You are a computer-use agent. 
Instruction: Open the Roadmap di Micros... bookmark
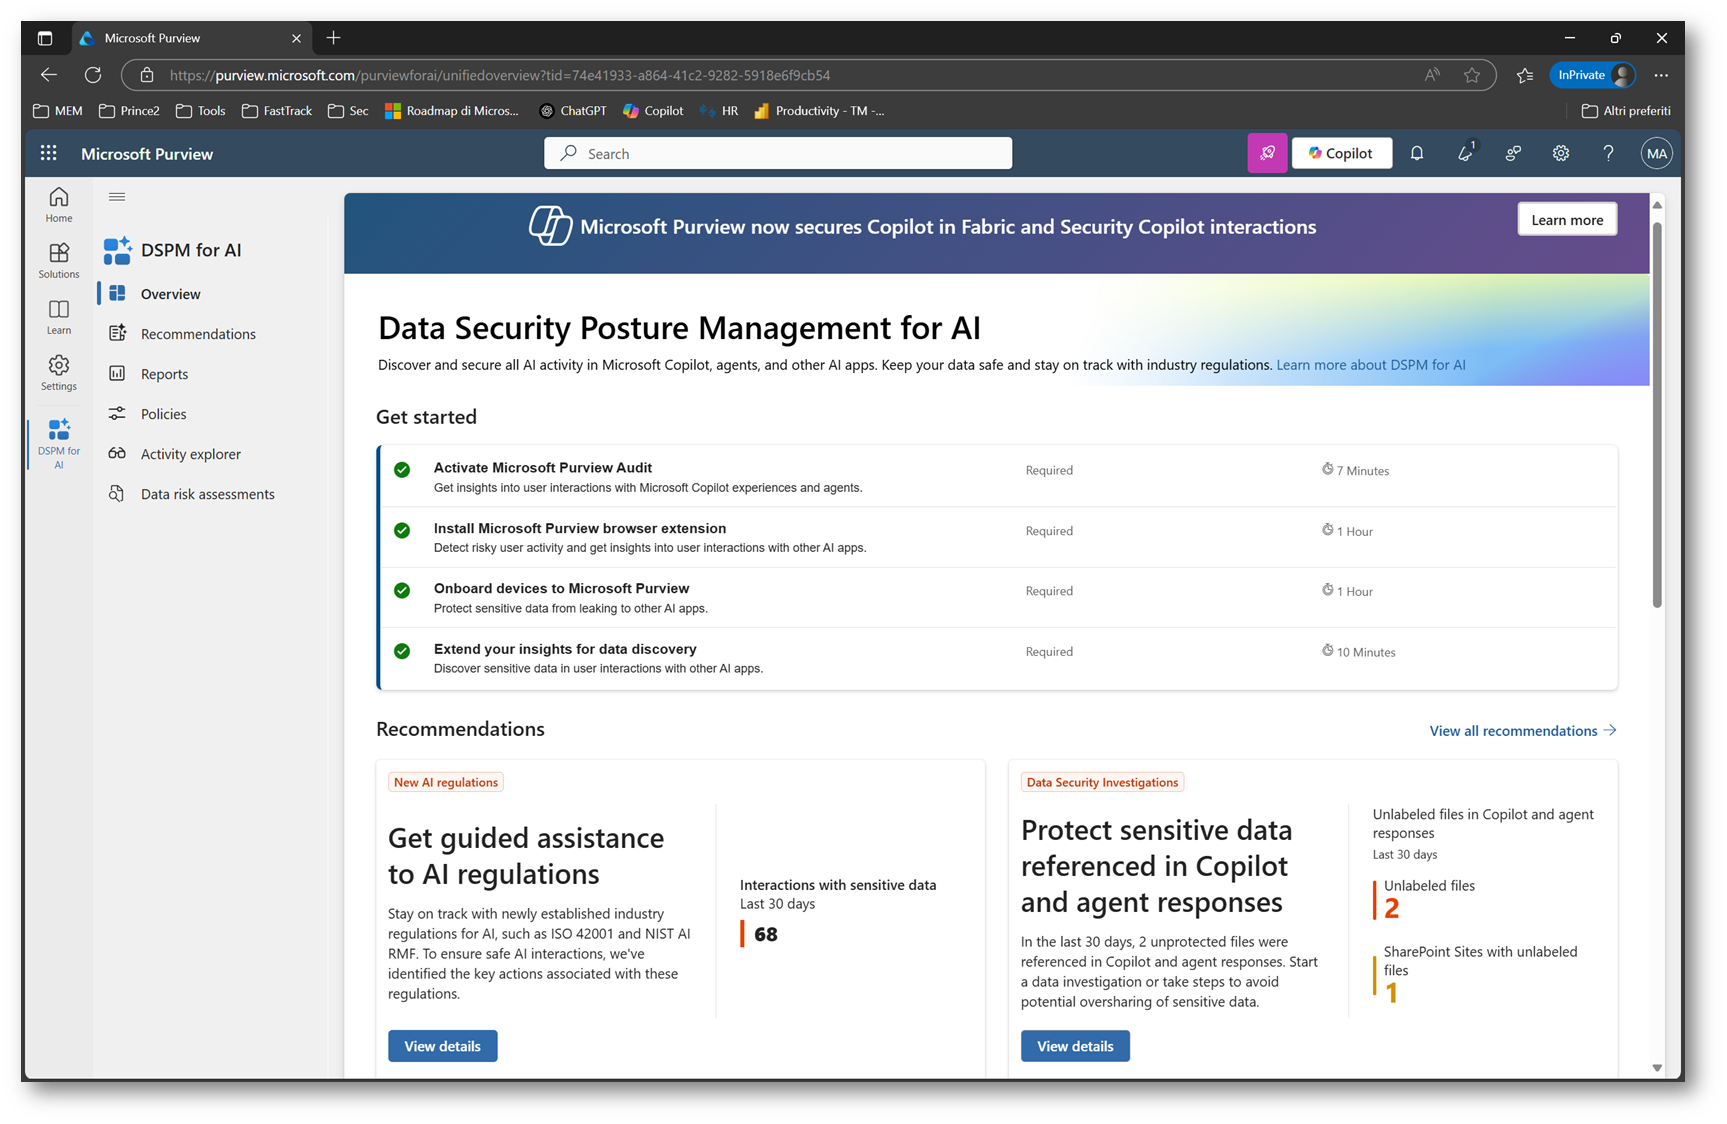[452, 111]
